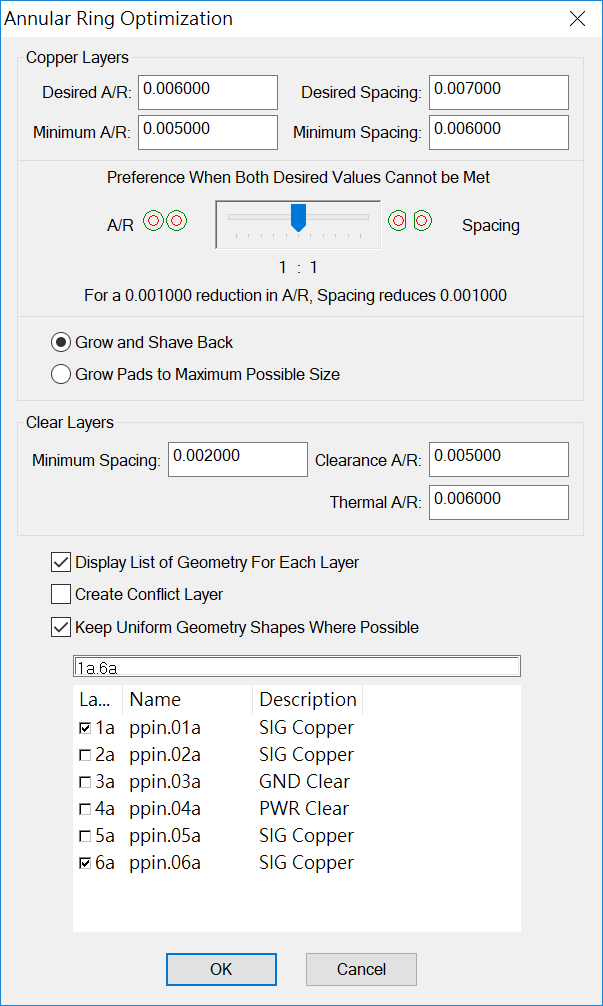Click the Copper Layers Minimum Spacing field
The width and height of the screenshot is (603, 1006).
tap(498, 132)
